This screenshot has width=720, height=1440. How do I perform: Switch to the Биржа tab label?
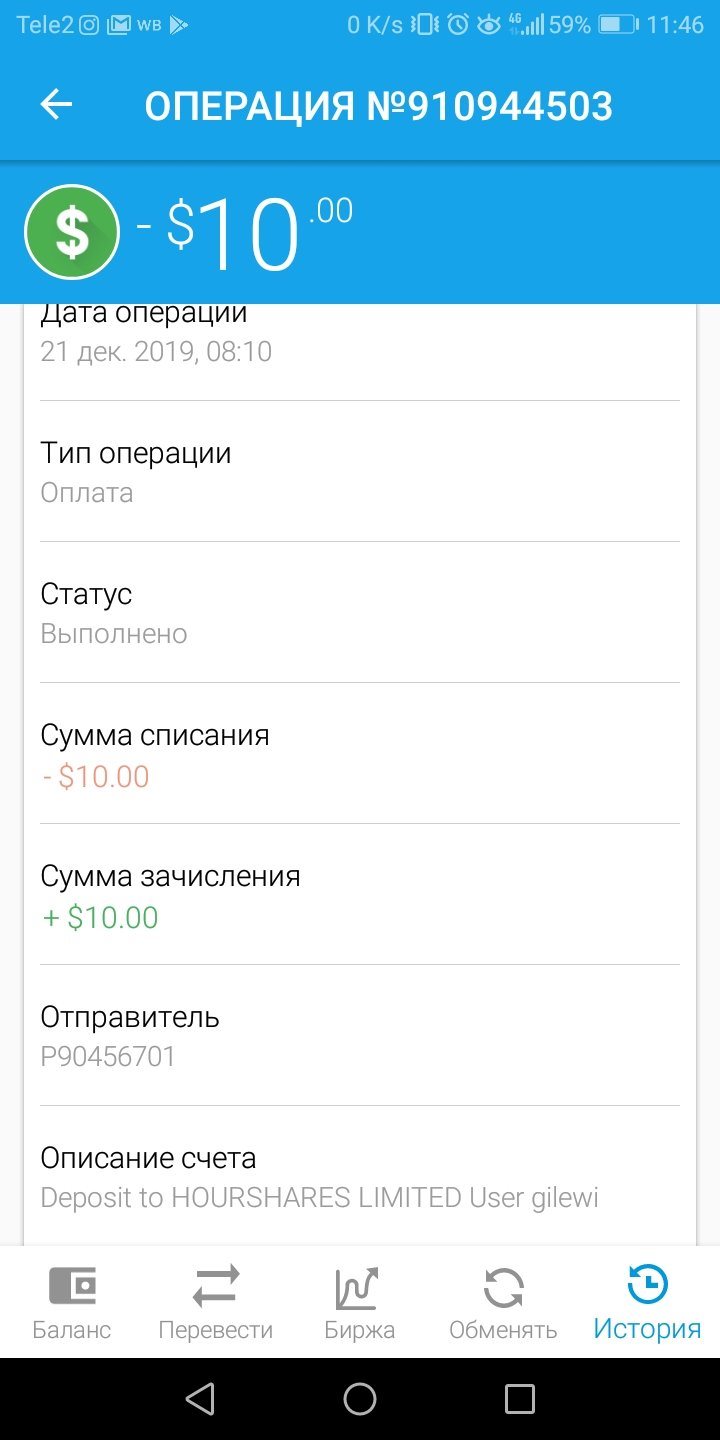(x=360, y=1331)
